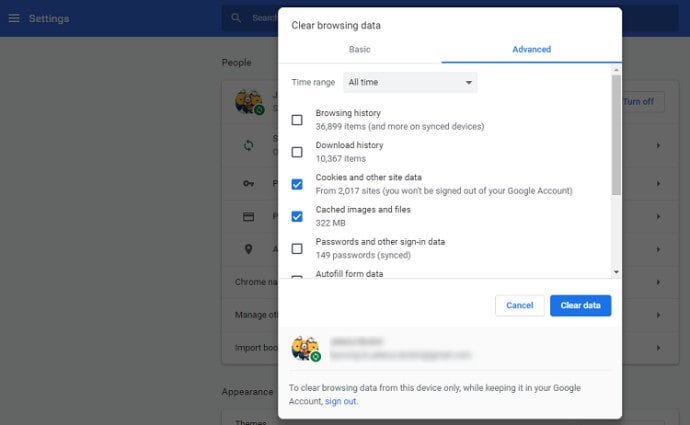Screen dimensions: 690x425
Task: Click the payment methods card icon
Action: [249, 216]
